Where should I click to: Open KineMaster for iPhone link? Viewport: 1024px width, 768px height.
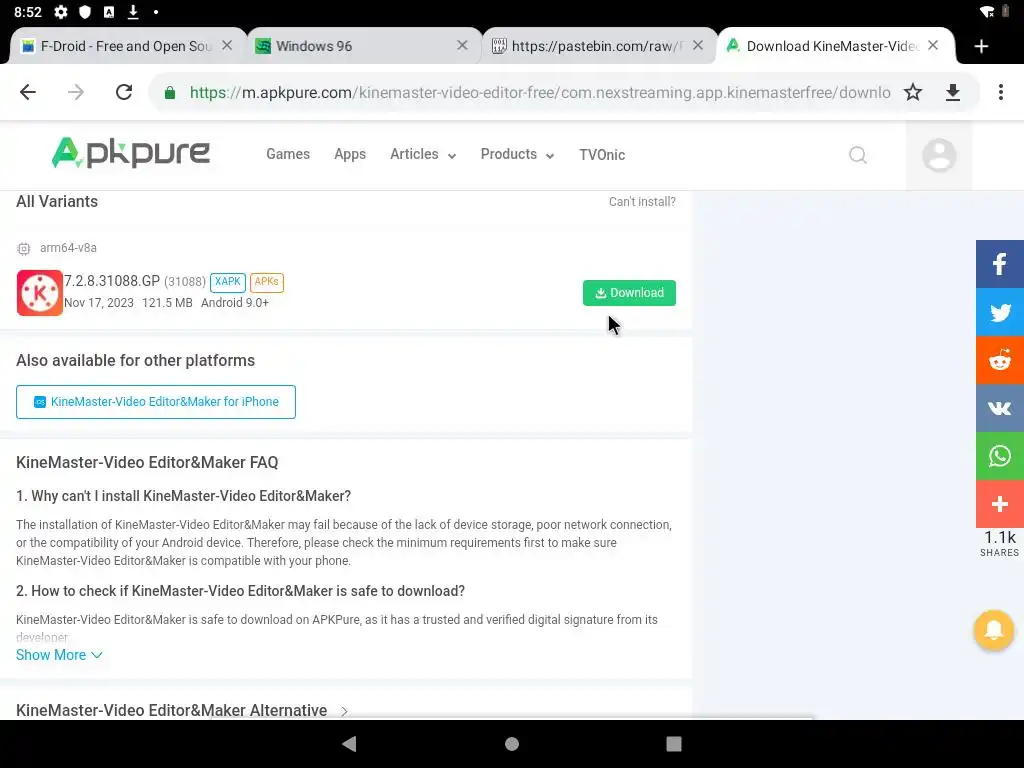pyautogui.click(x=155, y=402)
